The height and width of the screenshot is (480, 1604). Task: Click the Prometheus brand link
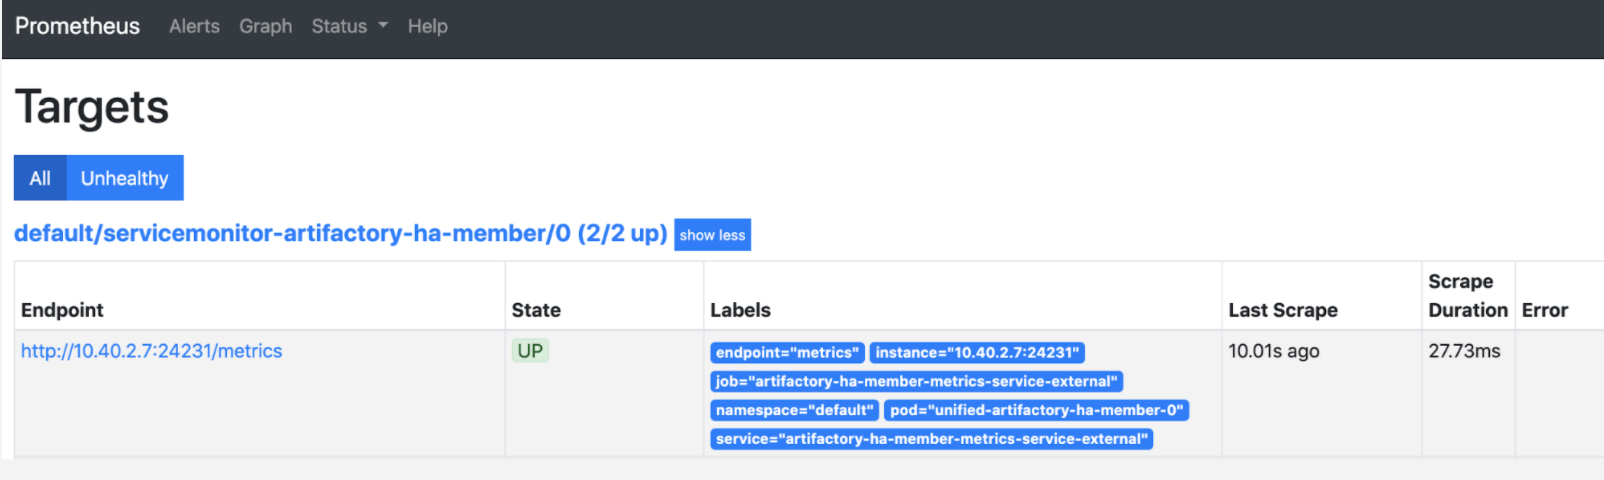coord(77,26)
